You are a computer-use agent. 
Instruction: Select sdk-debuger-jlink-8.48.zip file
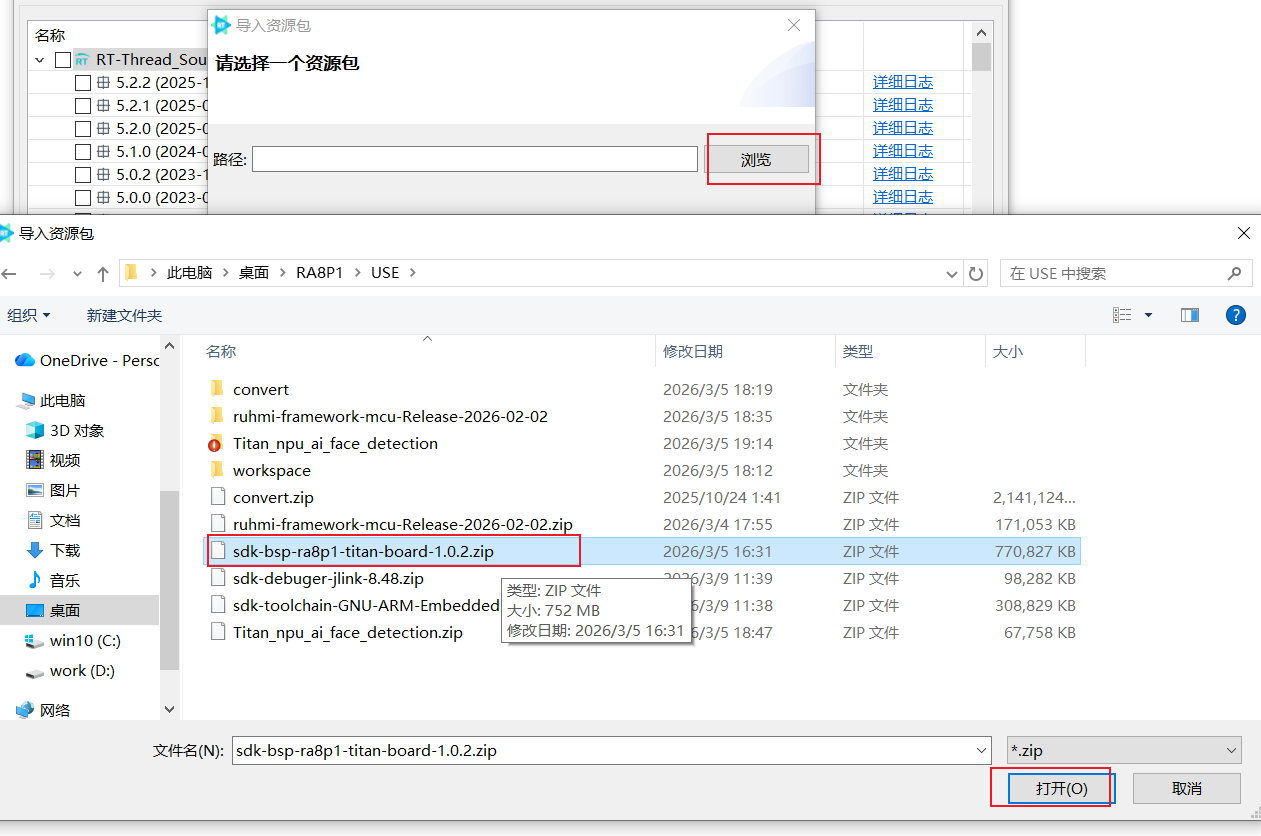[x=328, y=578]
